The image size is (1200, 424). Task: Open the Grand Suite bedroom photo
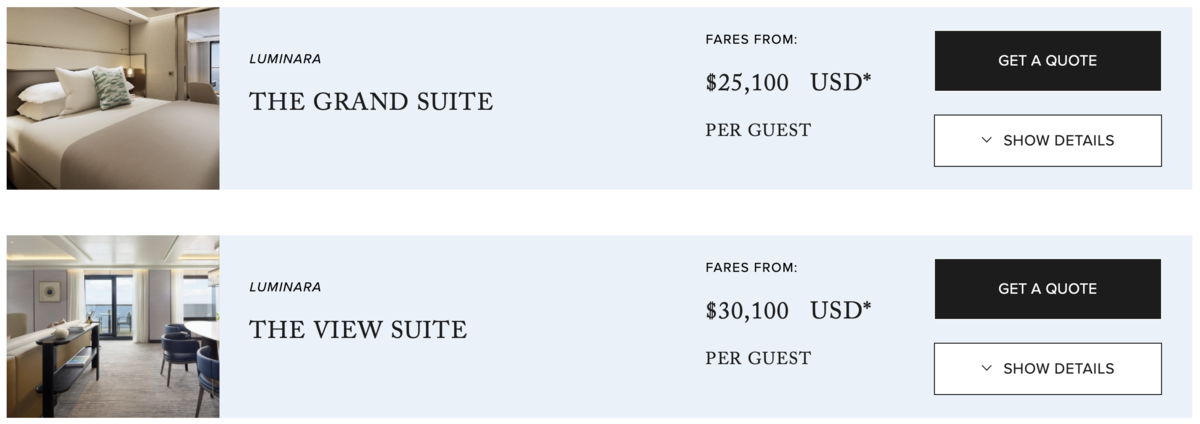[x=113, y=98]
